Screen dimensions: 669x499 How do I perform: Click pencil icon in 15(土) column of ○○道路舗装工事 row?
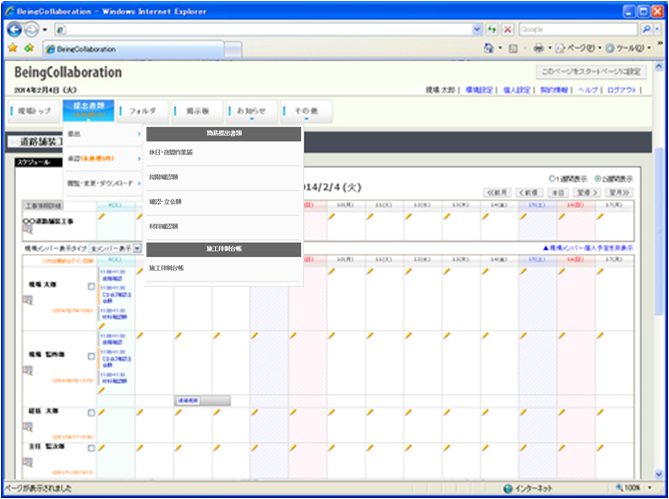coord(524,216)
